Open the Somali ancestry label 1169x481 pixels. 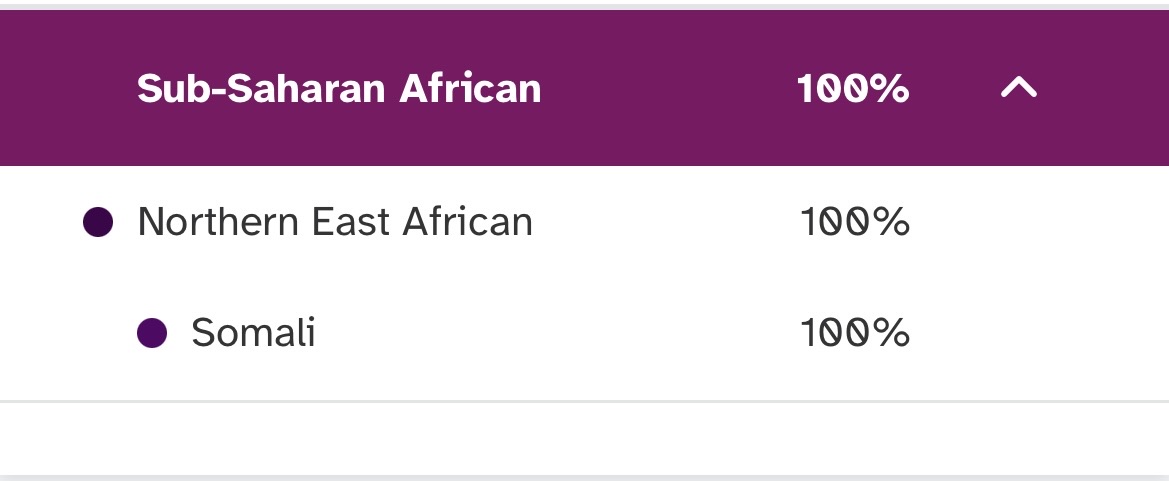point(253,332)
